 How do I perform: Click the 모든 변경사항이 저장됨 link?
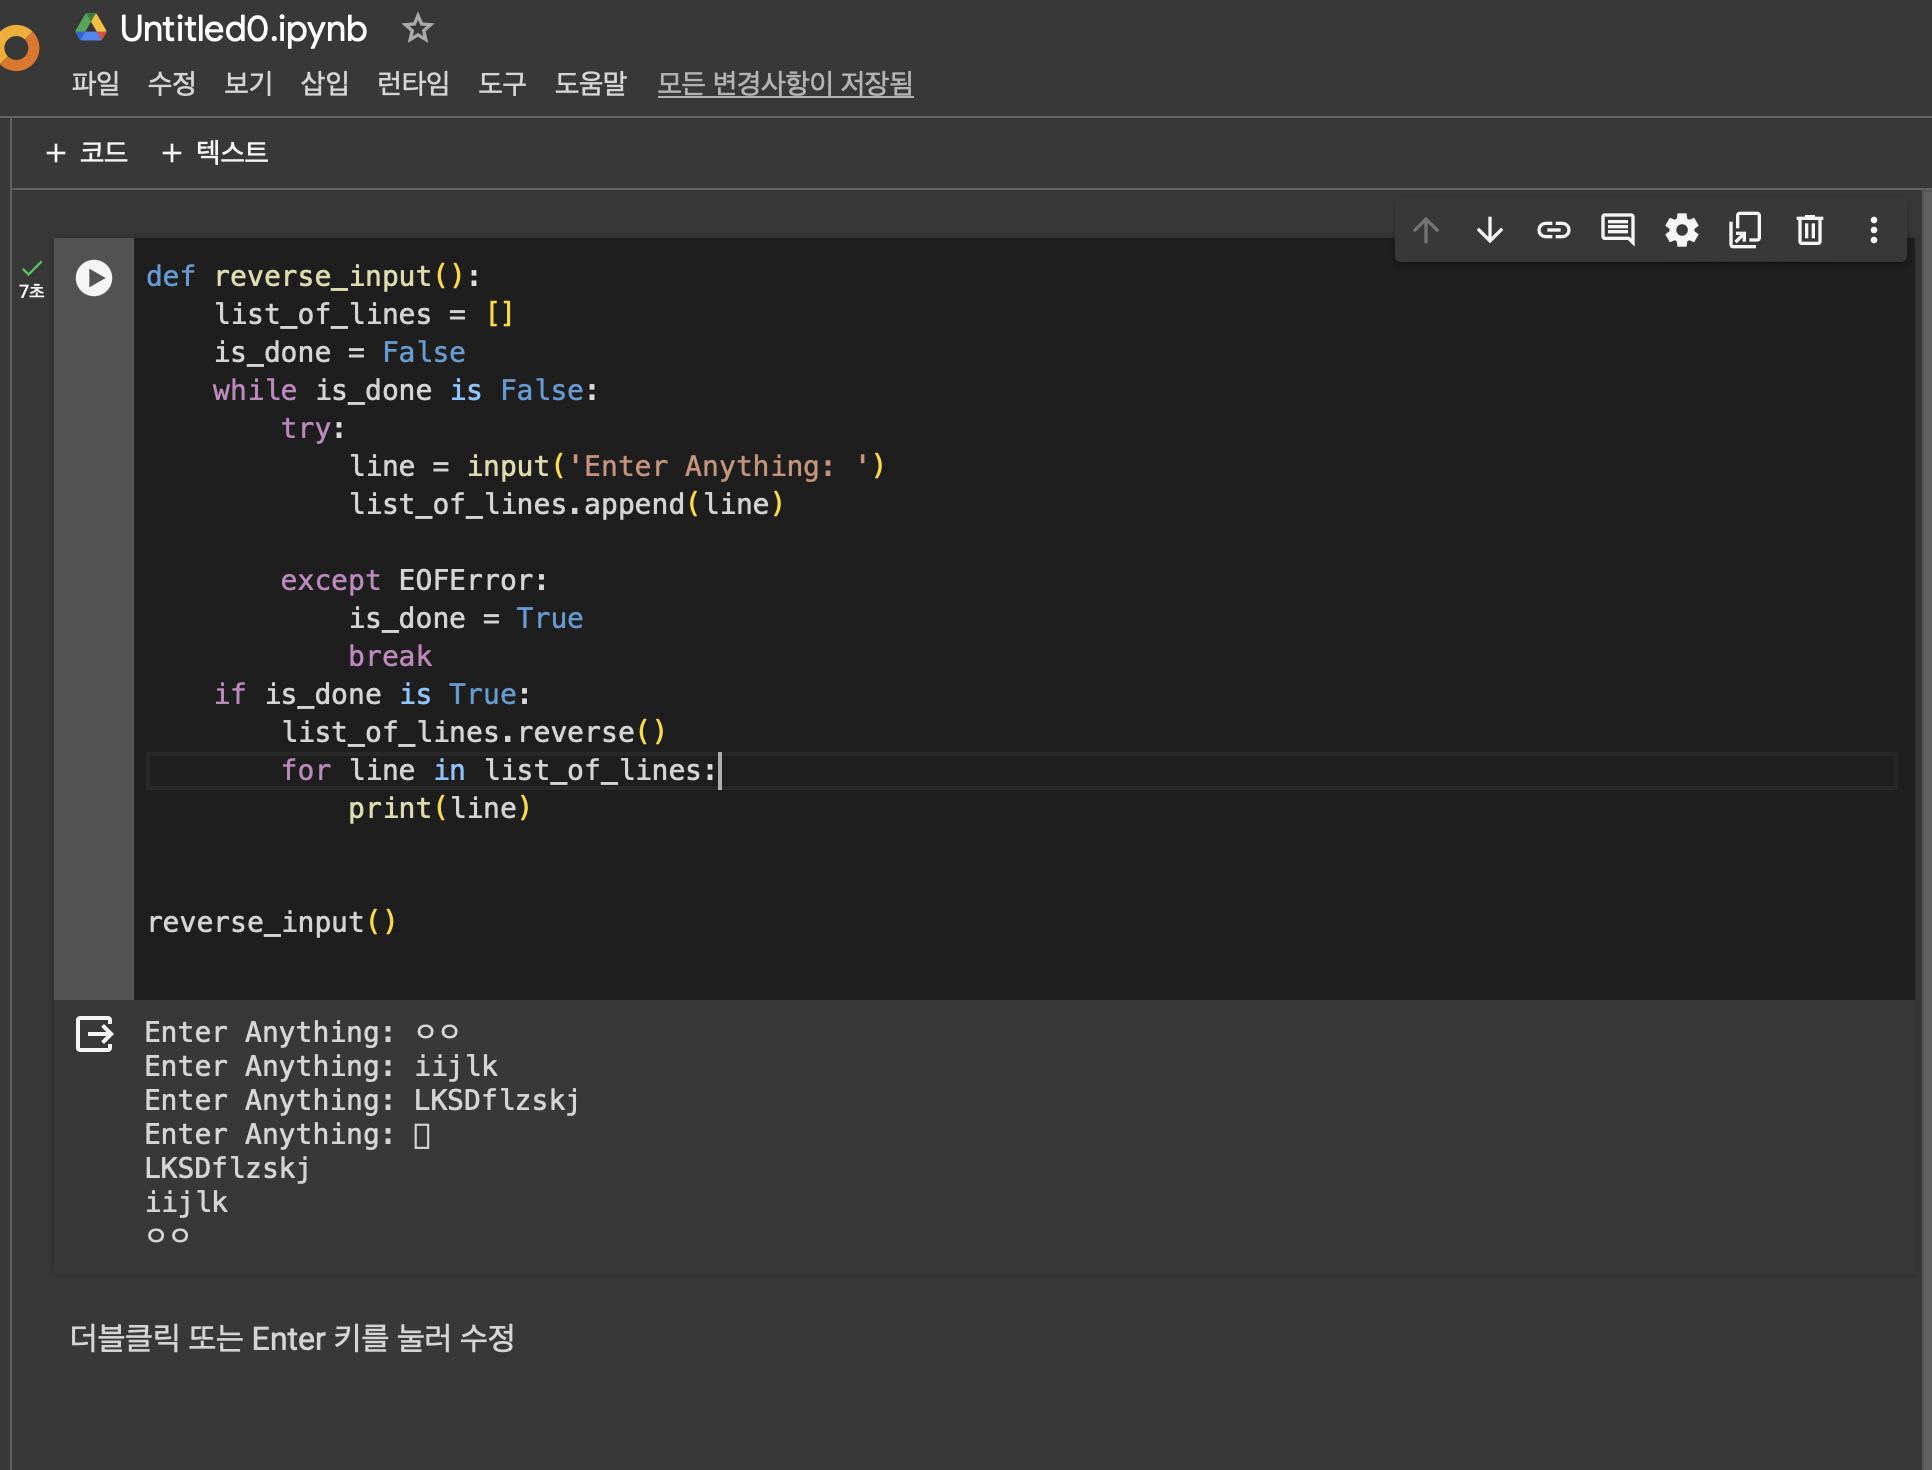click(x=785, y=83)
